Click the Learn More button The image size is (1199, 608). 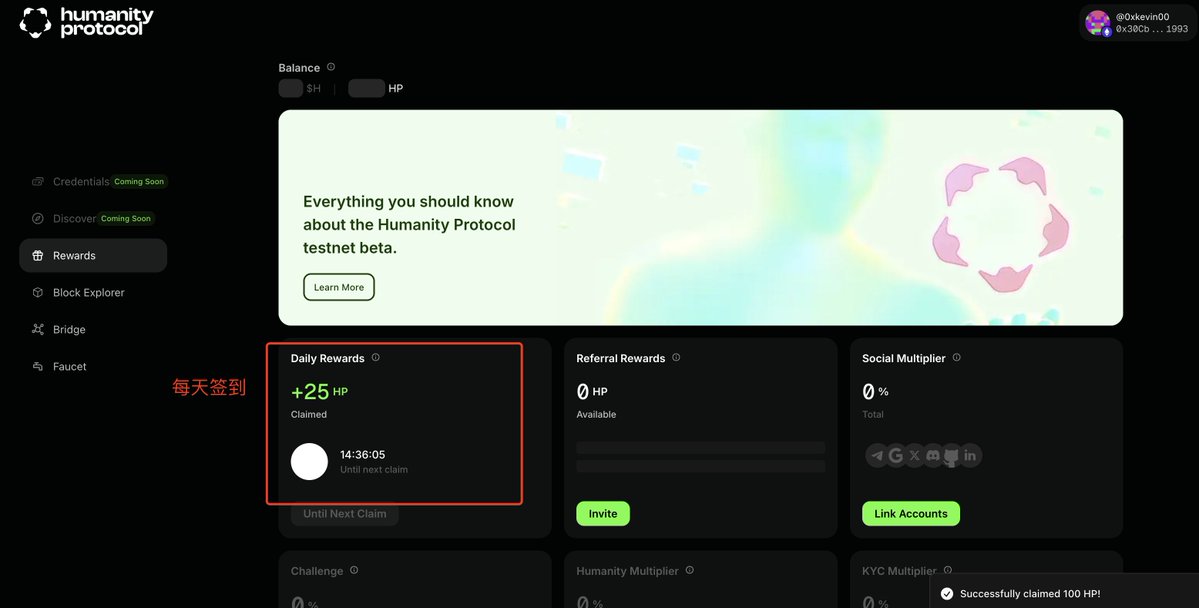(x=339, y=288)
